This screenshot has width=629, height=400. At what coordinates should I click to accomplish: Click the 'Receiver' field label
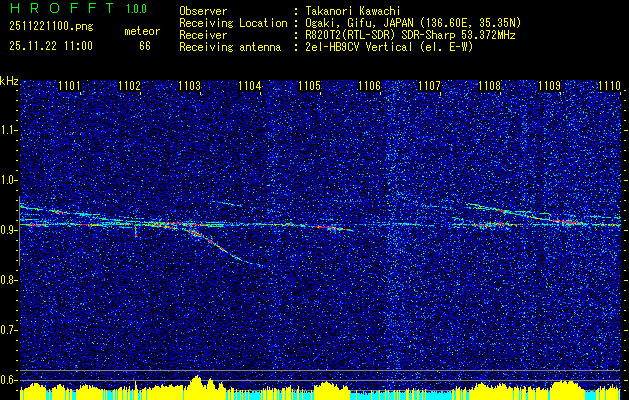tap(203, 35)
